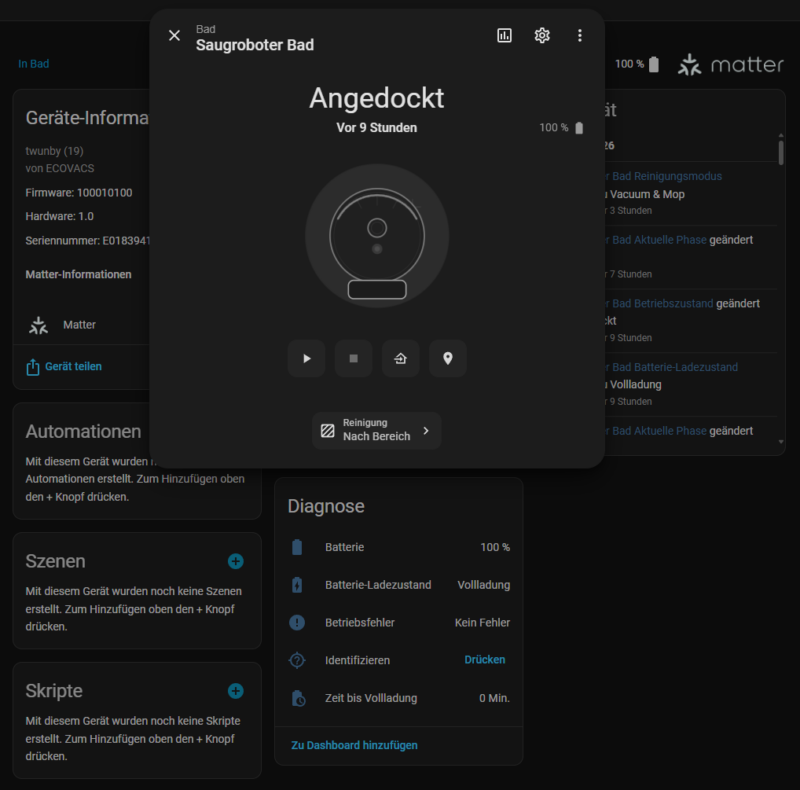Click the charging battery icon for Ladezustand
The image size is (800, 790).
[x=297, y=585]
